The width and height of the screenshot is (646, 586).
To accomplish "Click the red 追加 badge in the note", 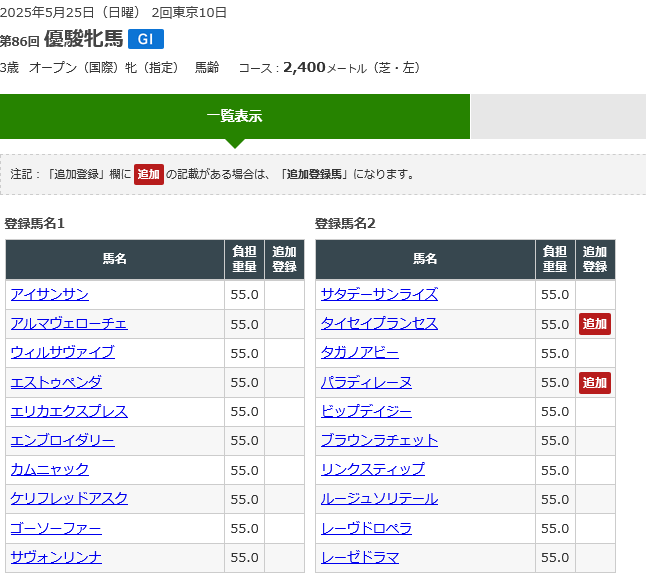I will coord(149,174).
